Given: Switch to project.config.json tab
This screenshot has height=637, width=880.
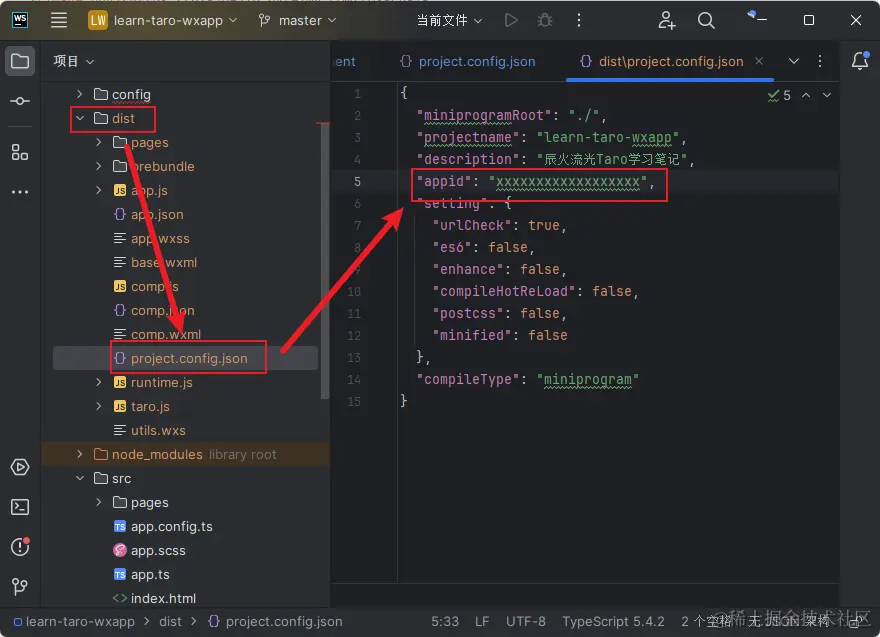Looking at the screenshot, I should coord(468,61).
